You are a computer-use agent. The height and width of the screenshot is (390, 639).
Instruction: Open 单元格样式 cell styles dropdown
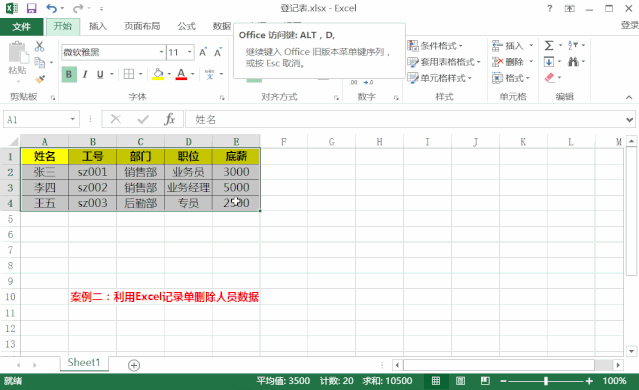(x=440, y=78)
